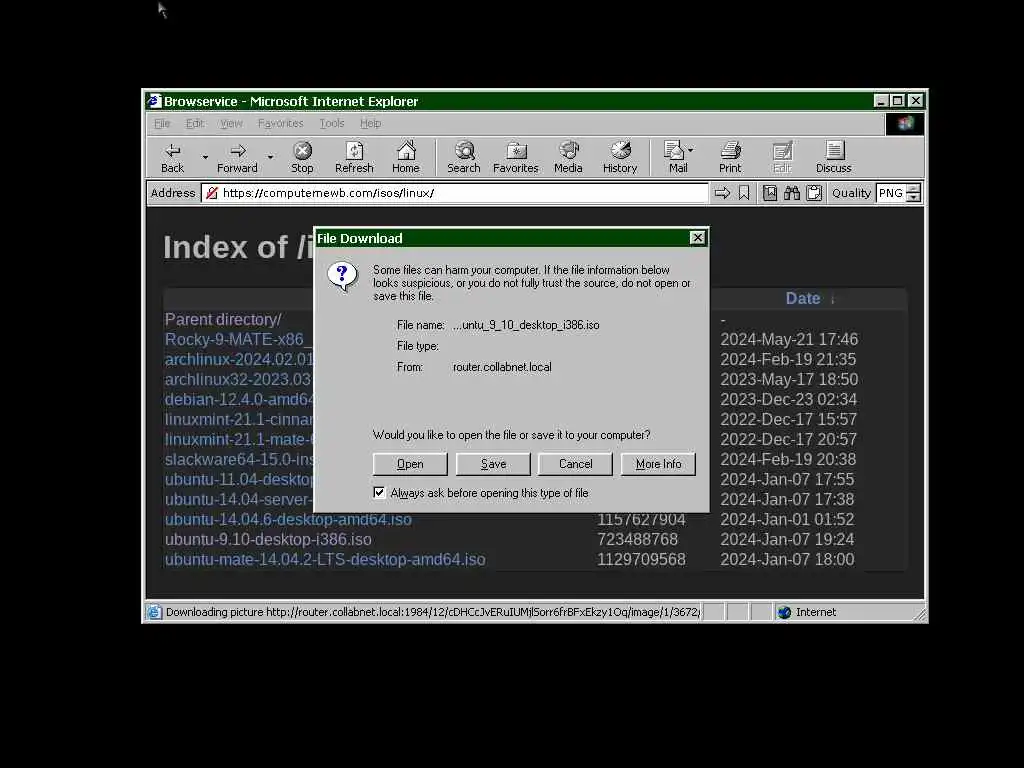1024x768 pixels.
Task: Click the More Info button
Action: 658,464
